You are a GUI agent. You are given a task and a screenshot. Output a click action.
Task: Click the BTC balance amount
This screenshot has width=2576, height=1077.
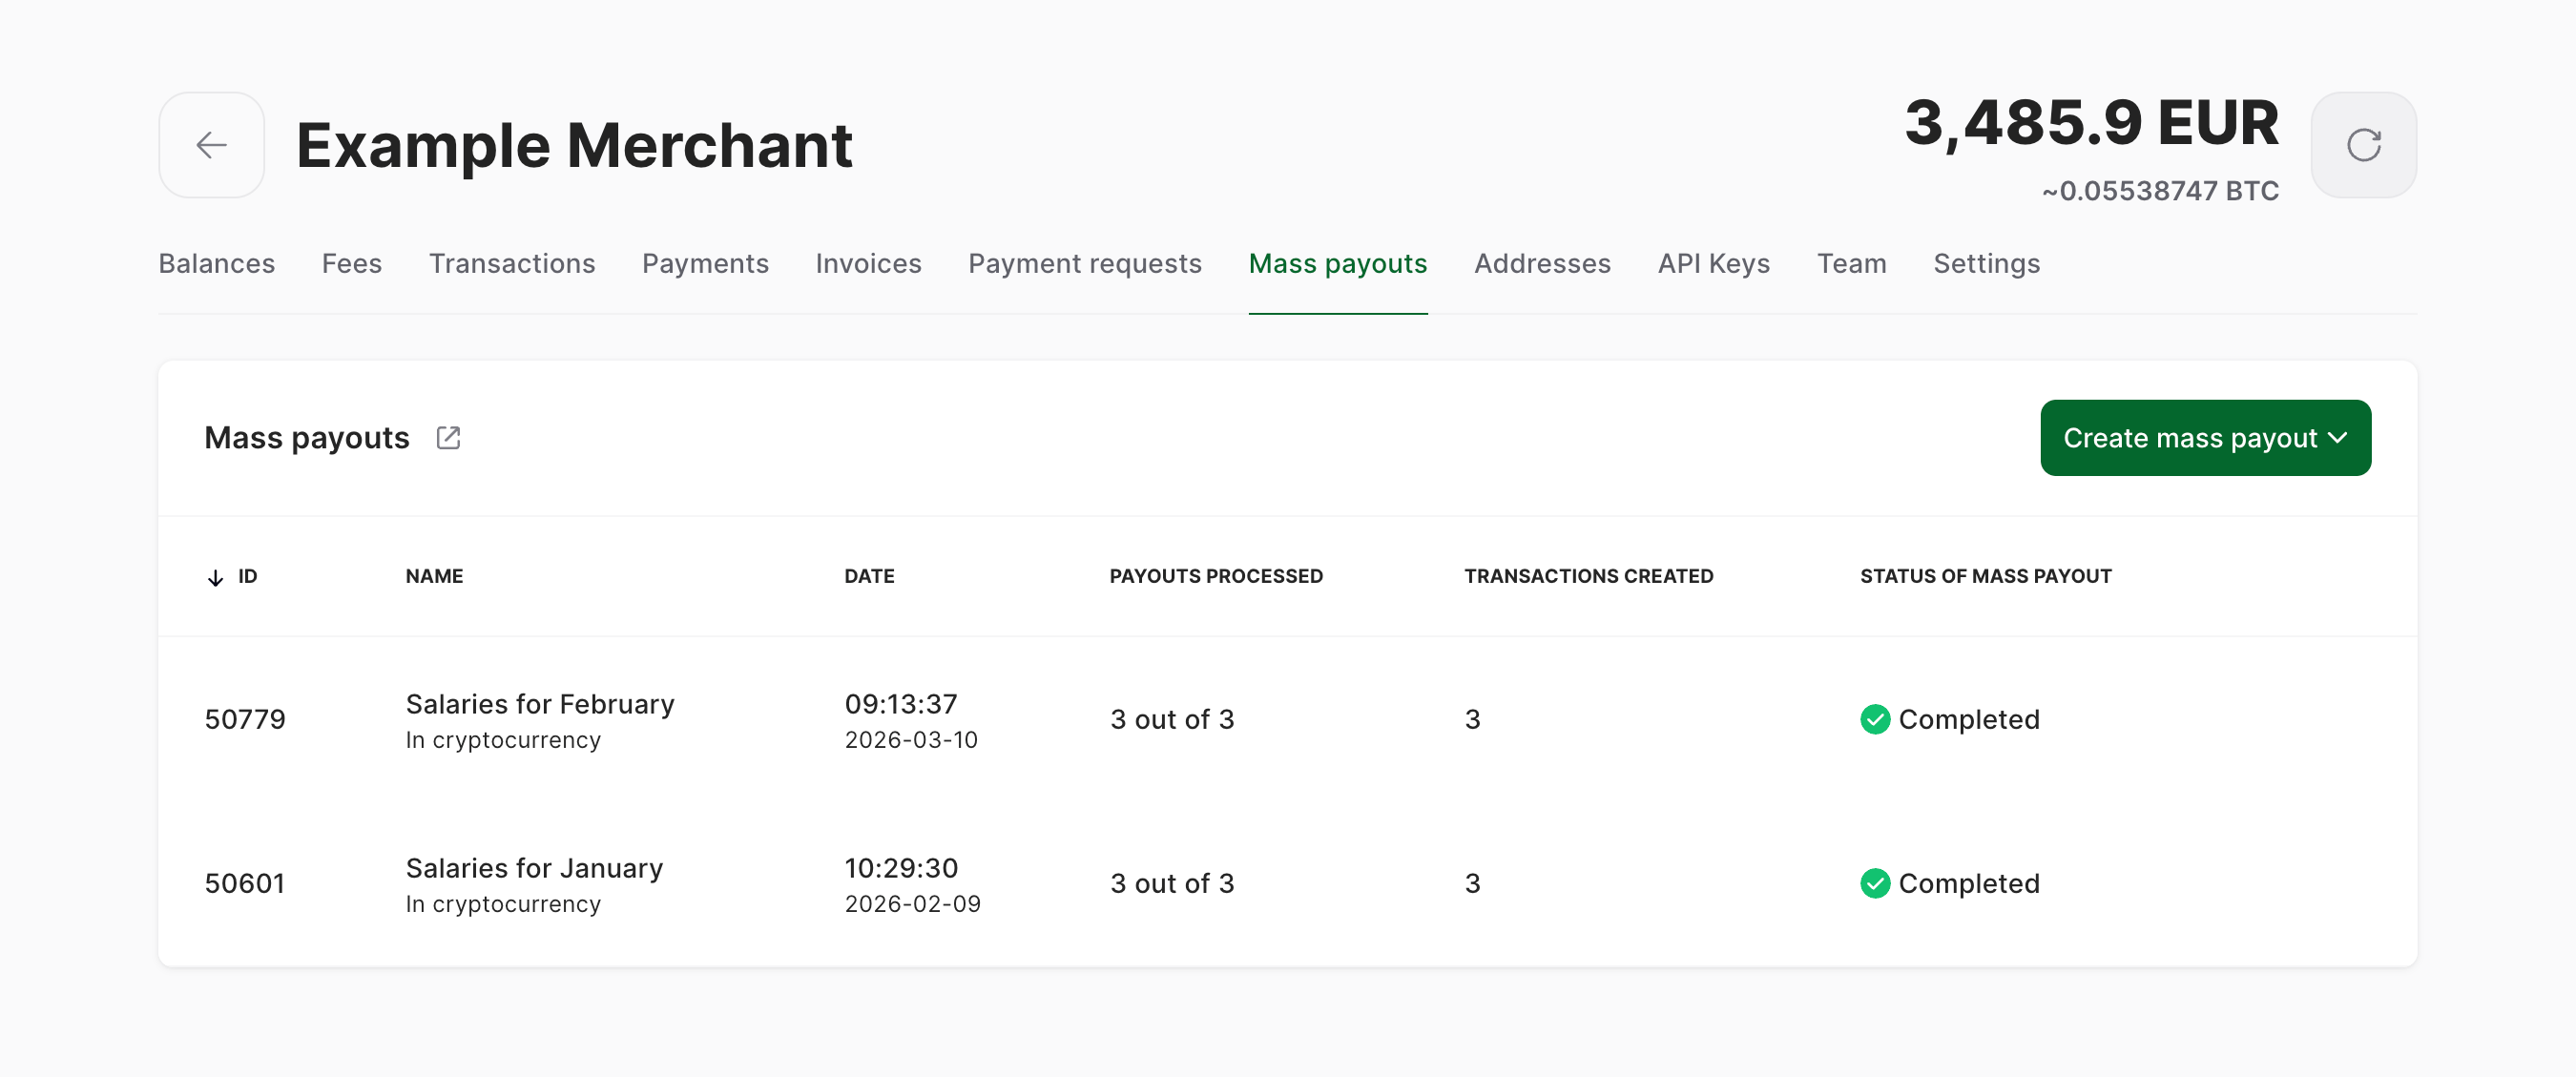pos(2159,190)
